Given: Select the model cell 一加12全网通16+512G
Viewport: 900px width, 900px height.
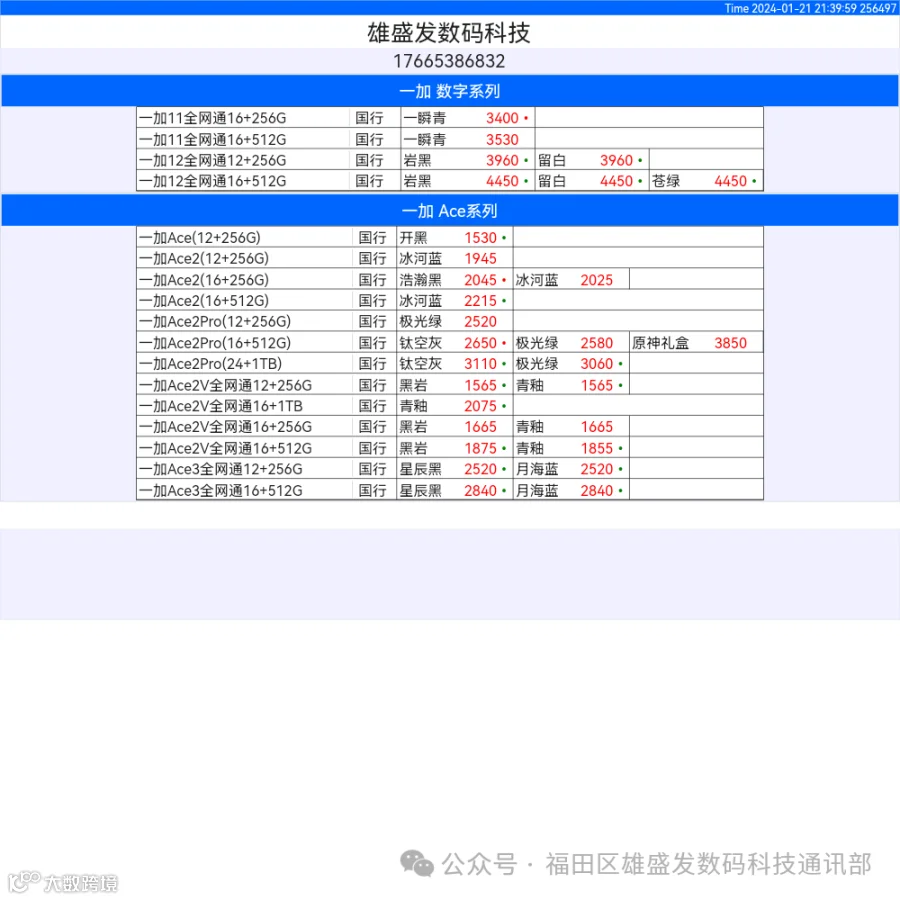Looking at the screenshot, I should pos(243,181).
